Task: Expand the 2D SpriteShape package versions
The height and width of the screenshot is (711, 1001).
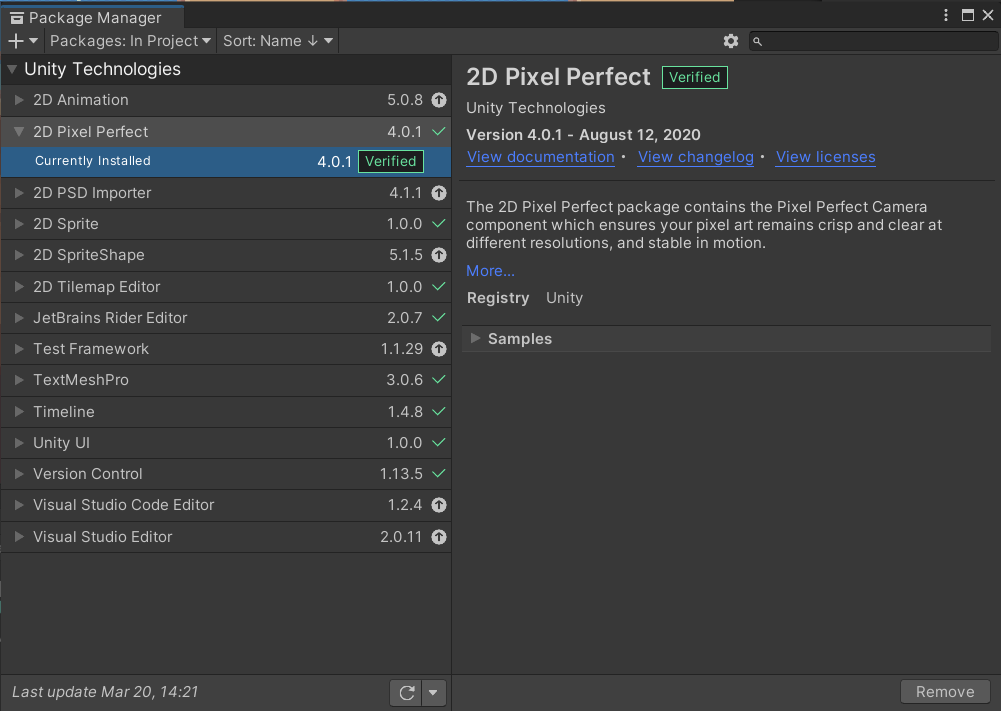Action: (x=19, y=255)
